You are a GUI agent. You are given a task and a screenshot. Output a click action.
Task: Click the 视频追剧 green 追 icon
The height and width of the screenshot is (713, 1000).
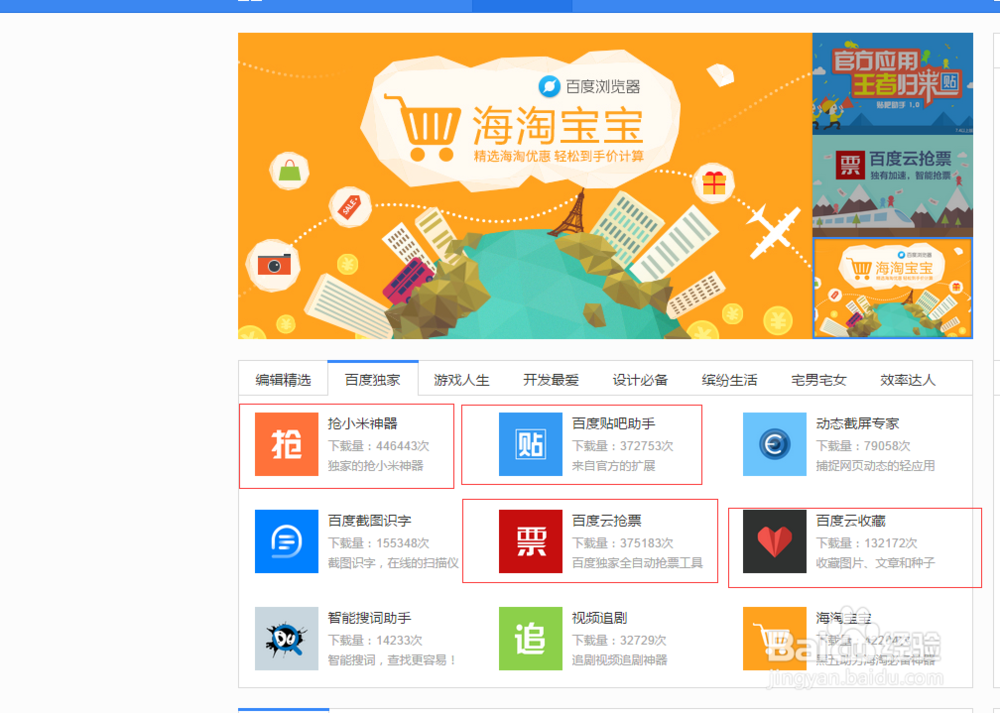pyautogui.click(x=530, y=638)
